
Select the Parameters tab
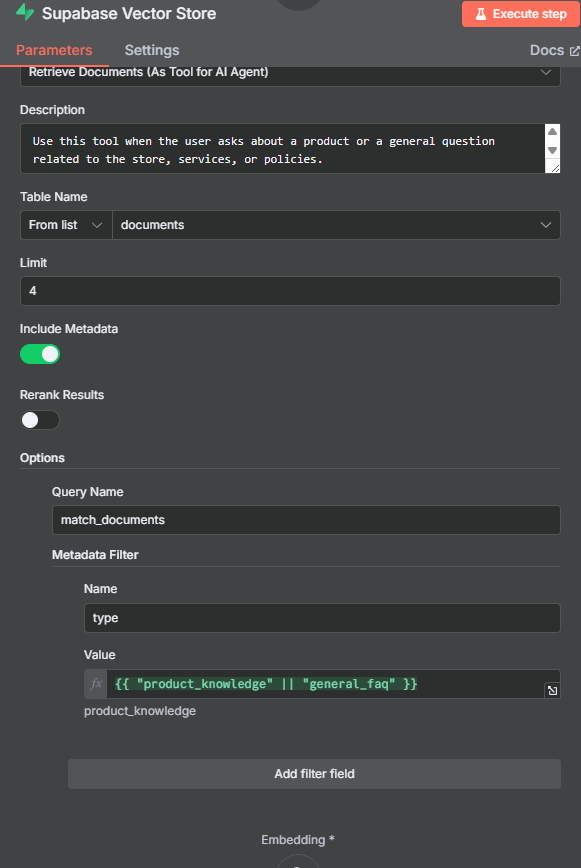pos(54,50)
